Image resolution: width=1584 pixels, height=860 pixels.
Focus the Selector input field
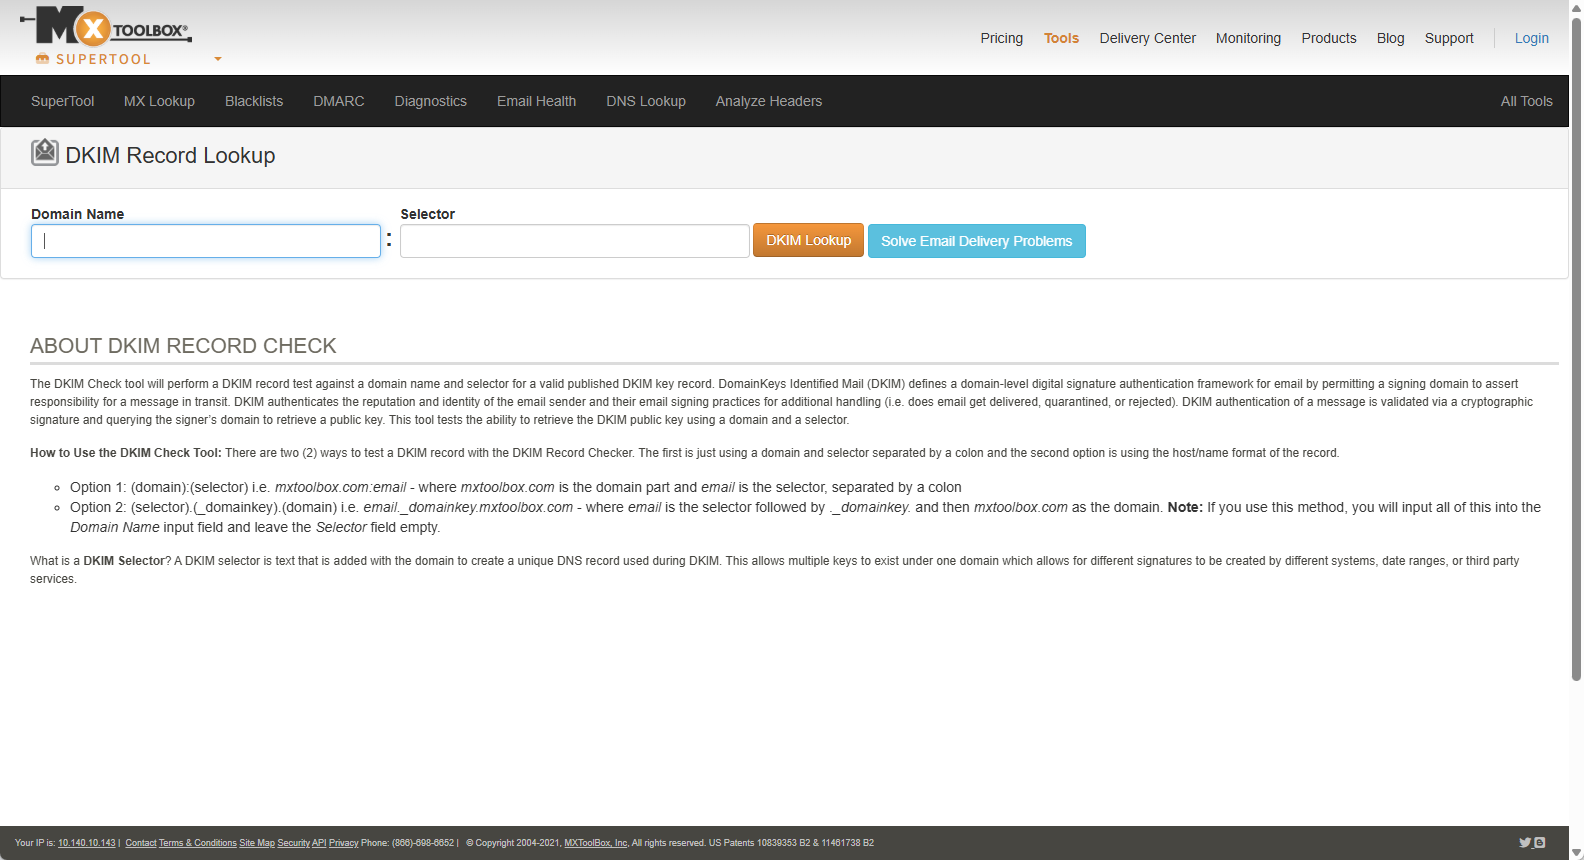575,241
